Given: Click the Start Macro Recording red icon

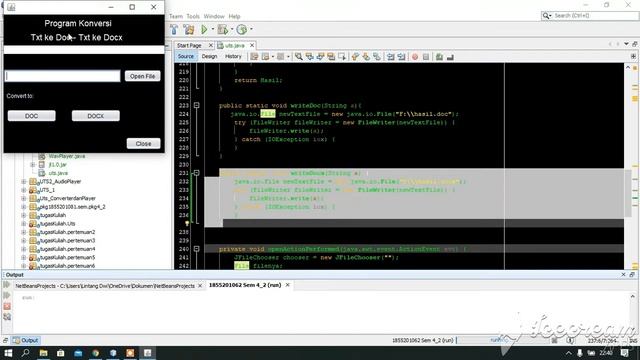Looking at the screenshot, I should click(415, 57).
